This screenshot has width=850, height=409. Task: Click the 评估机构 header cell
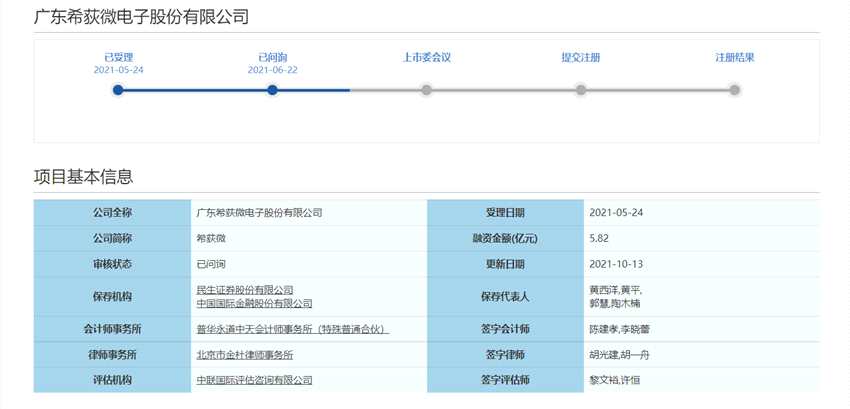click(112, 380)
